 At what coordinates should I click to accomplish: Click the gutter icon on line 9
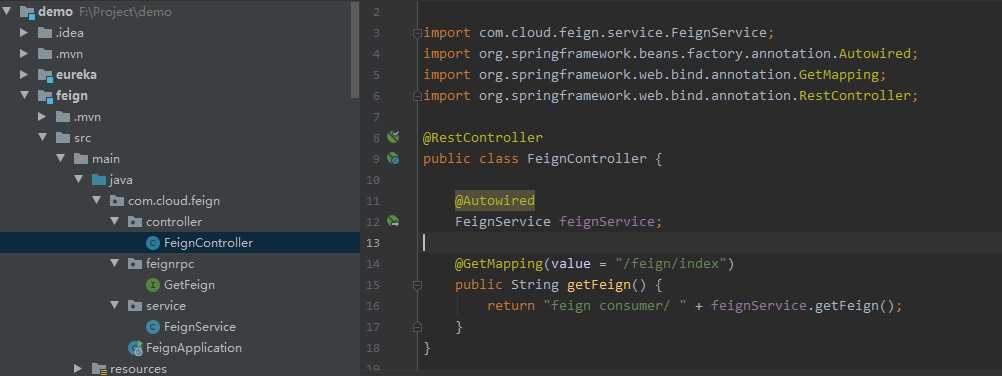click(393, 159)
